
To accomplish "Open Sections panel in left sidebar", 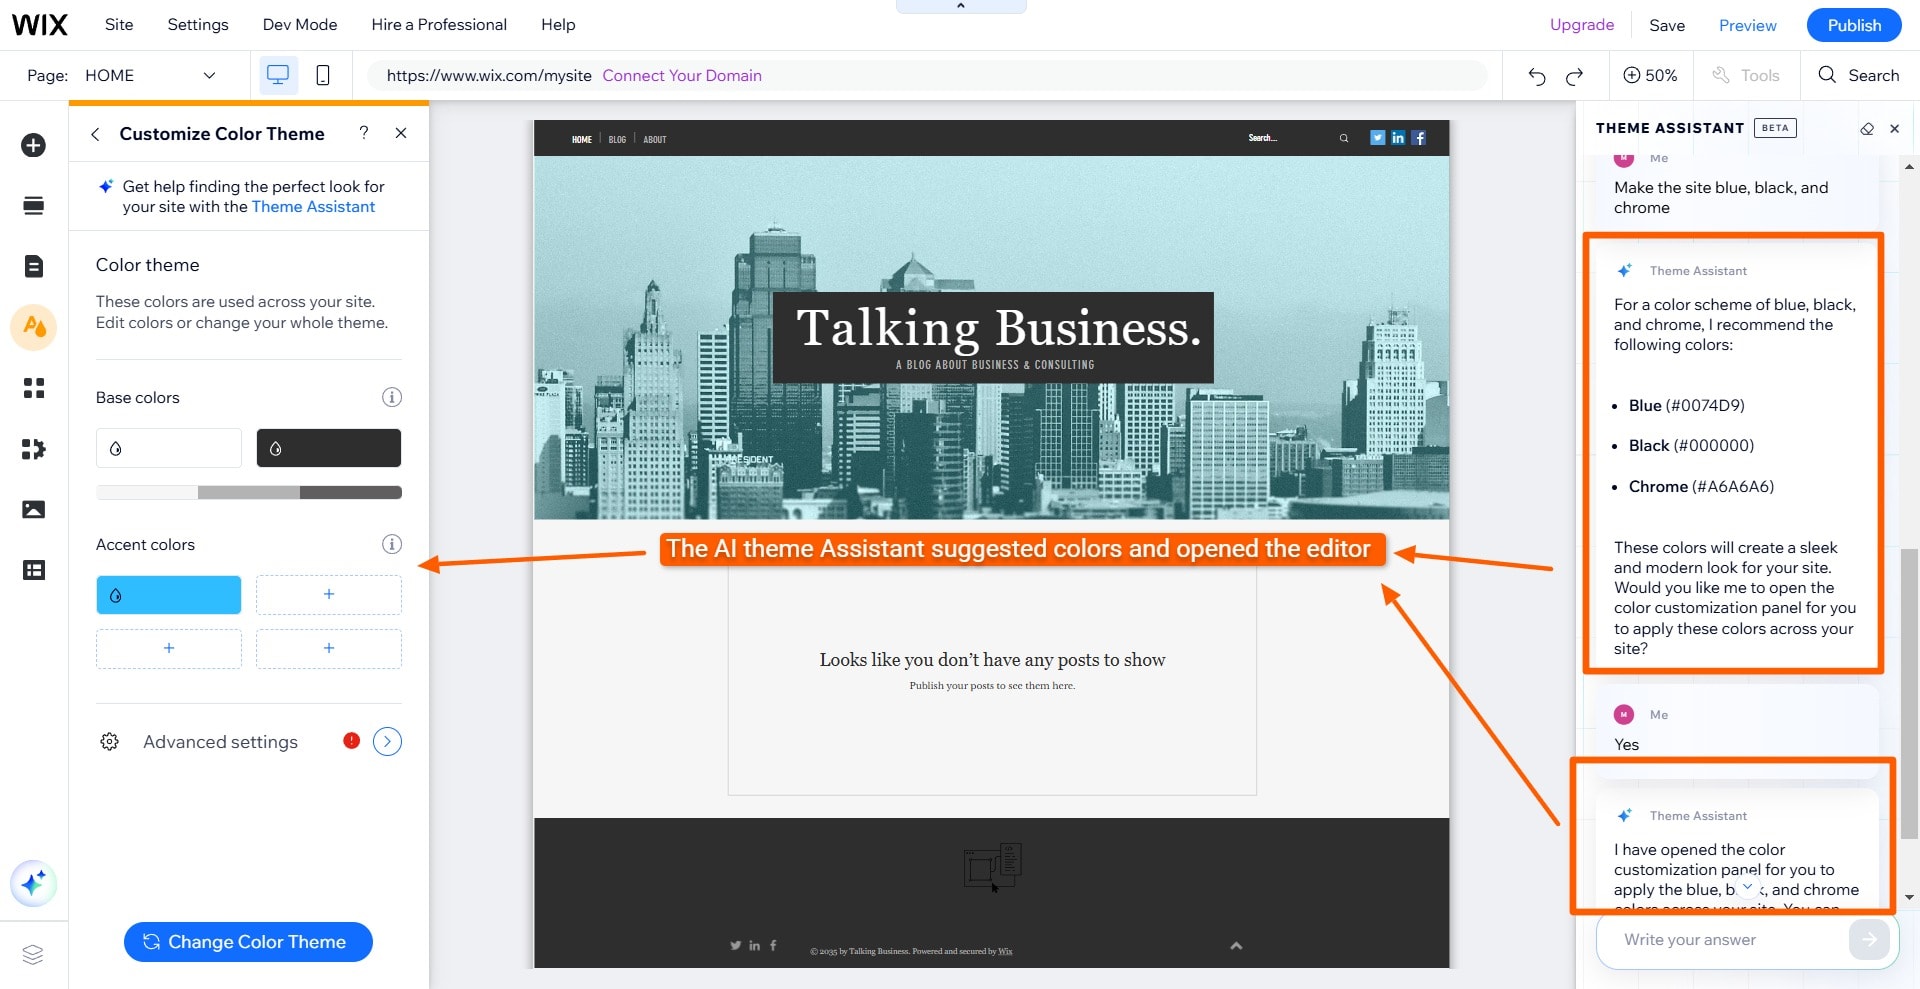I will [33, 206].
